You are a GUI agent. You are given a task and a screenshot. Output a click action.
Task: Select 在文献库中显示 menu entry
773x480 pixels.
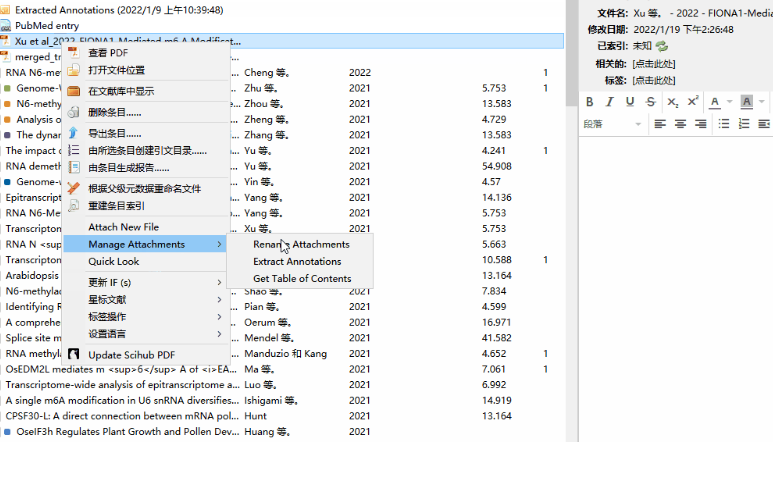pos(146,91)
